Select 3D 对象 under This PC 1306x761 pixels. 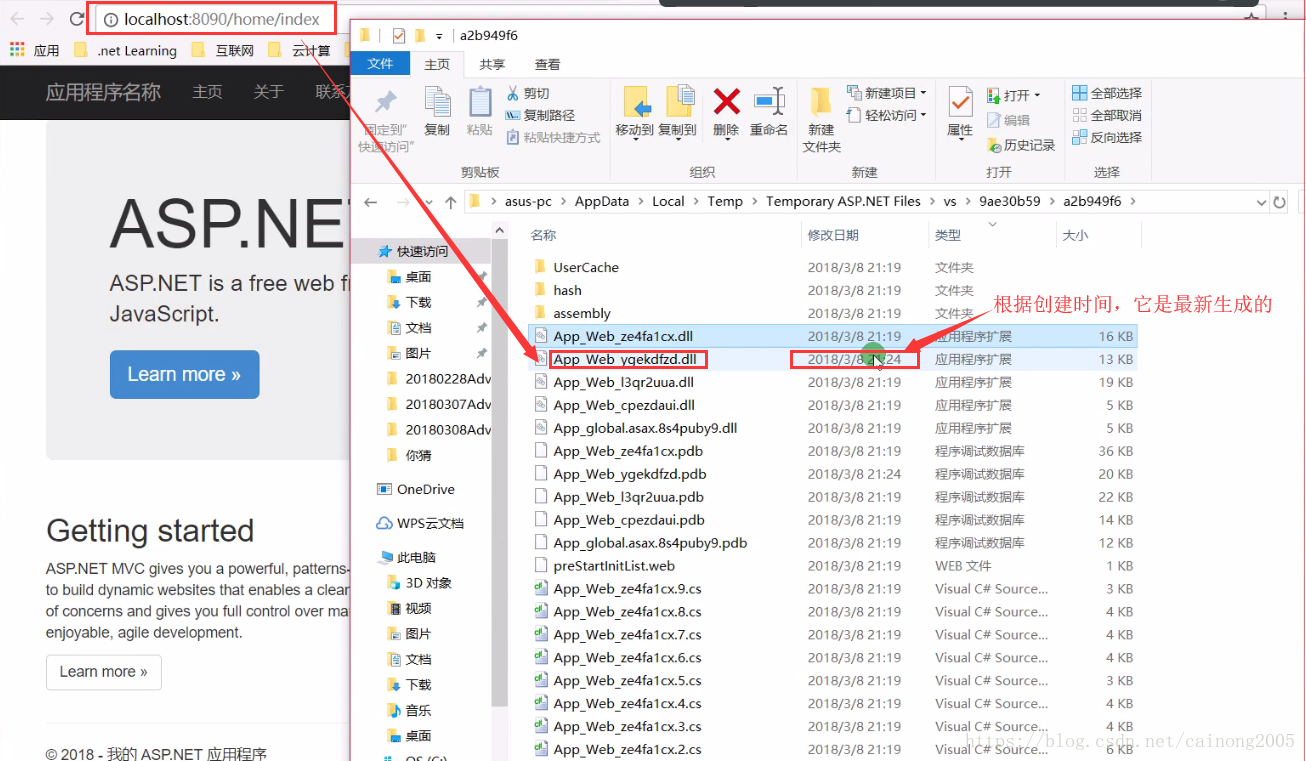419,583
